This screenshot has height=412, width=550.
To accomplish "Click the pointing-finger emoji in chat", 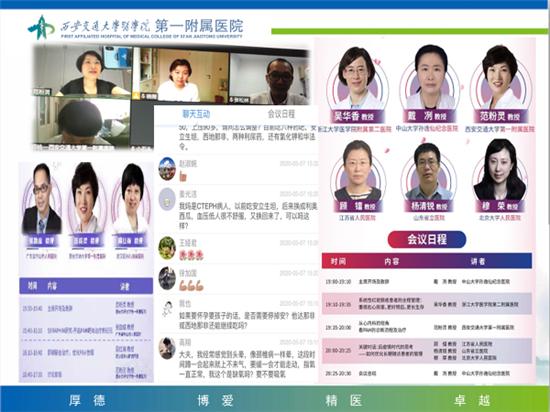I will 183,176.
